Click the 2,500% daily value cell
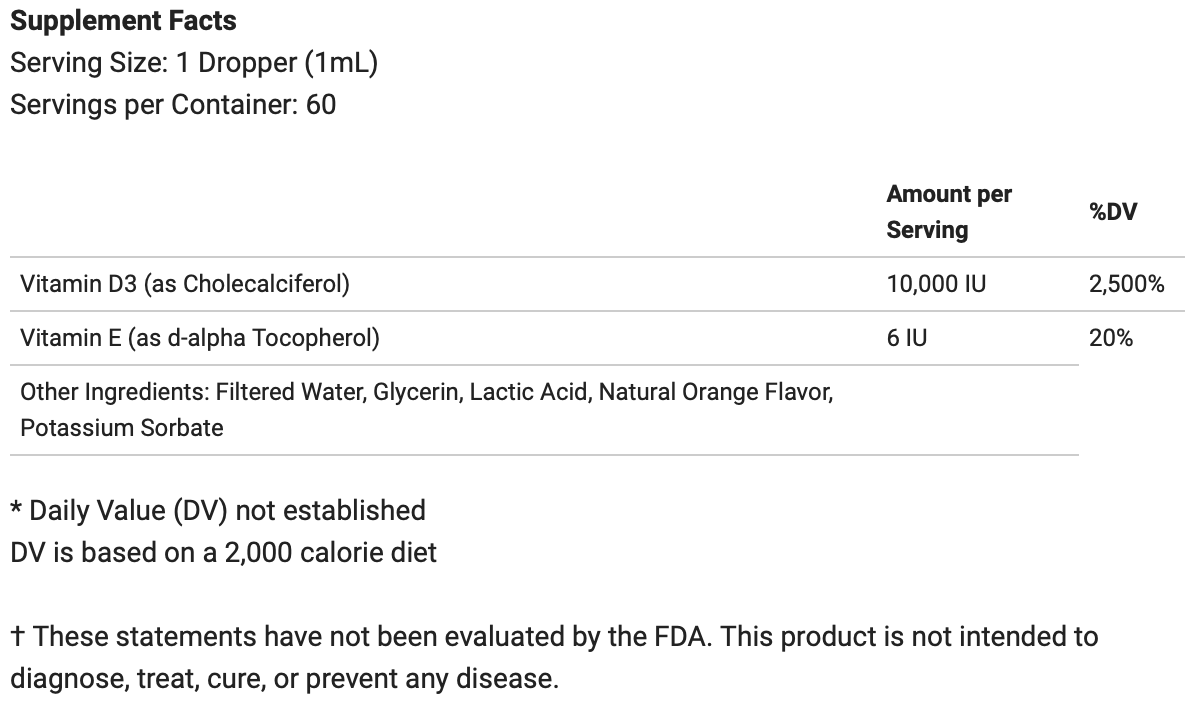Image resolution: width=1198 pixels, height=710 pixels. click(x=1126, y=284)
